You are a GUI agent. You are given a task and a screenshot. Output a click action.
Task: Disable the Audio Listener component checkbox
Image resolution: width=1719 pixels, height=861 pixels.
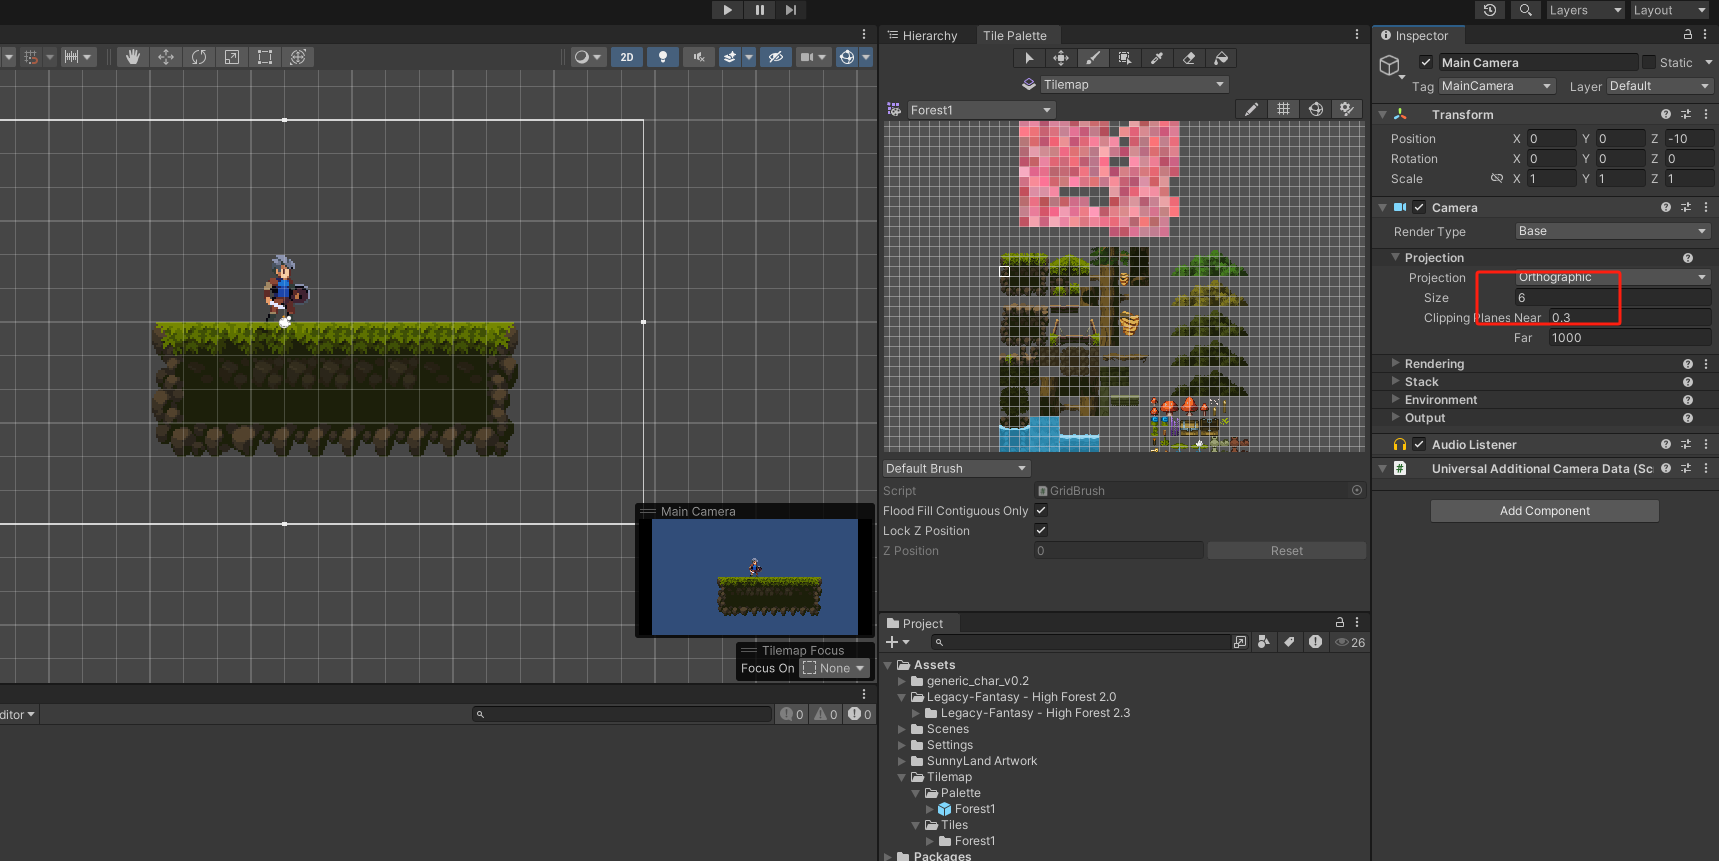1419,444
